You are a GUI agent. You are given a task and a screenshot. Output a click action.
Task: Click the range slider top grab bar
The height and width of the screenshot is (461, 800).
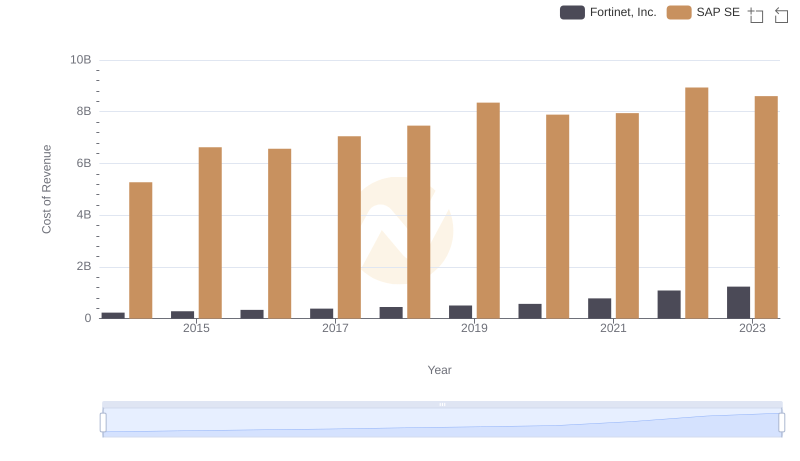pos(442,404)
